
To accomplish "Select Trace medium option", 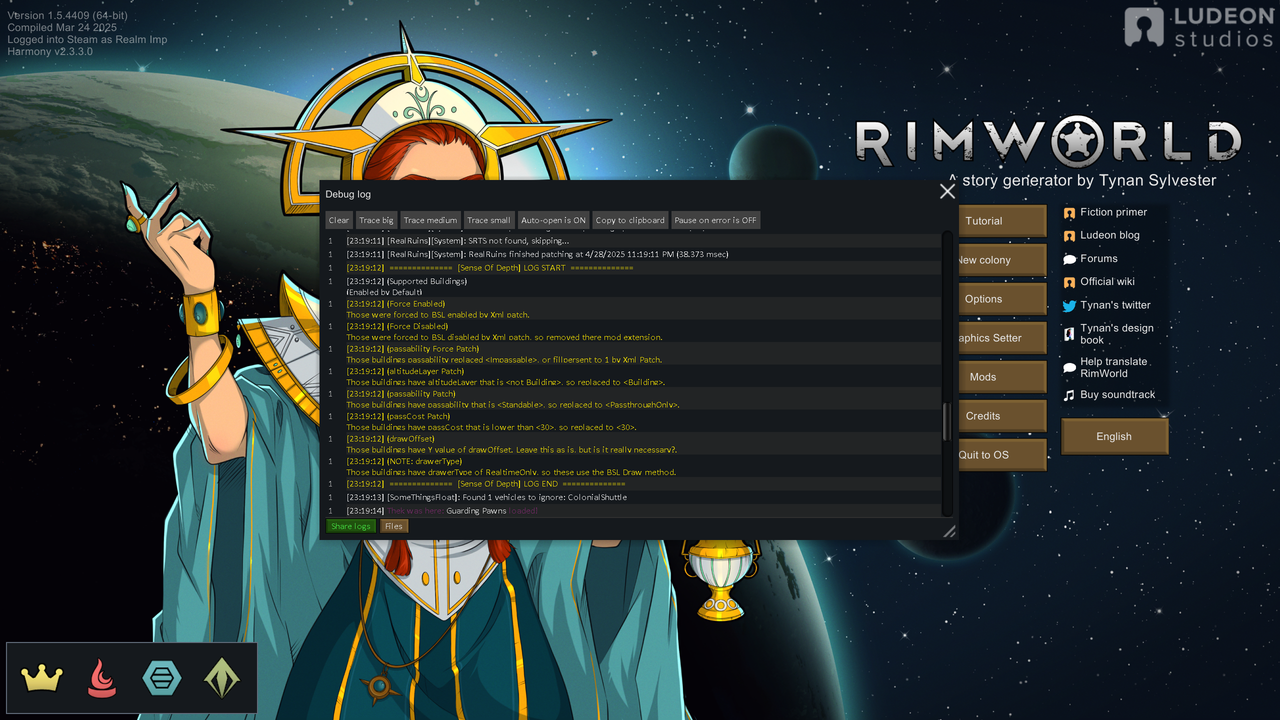I will (430, 220).
